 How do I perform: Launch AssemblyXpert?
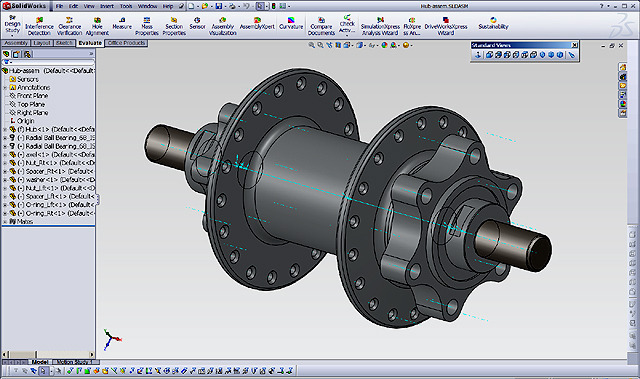[257, 23]
